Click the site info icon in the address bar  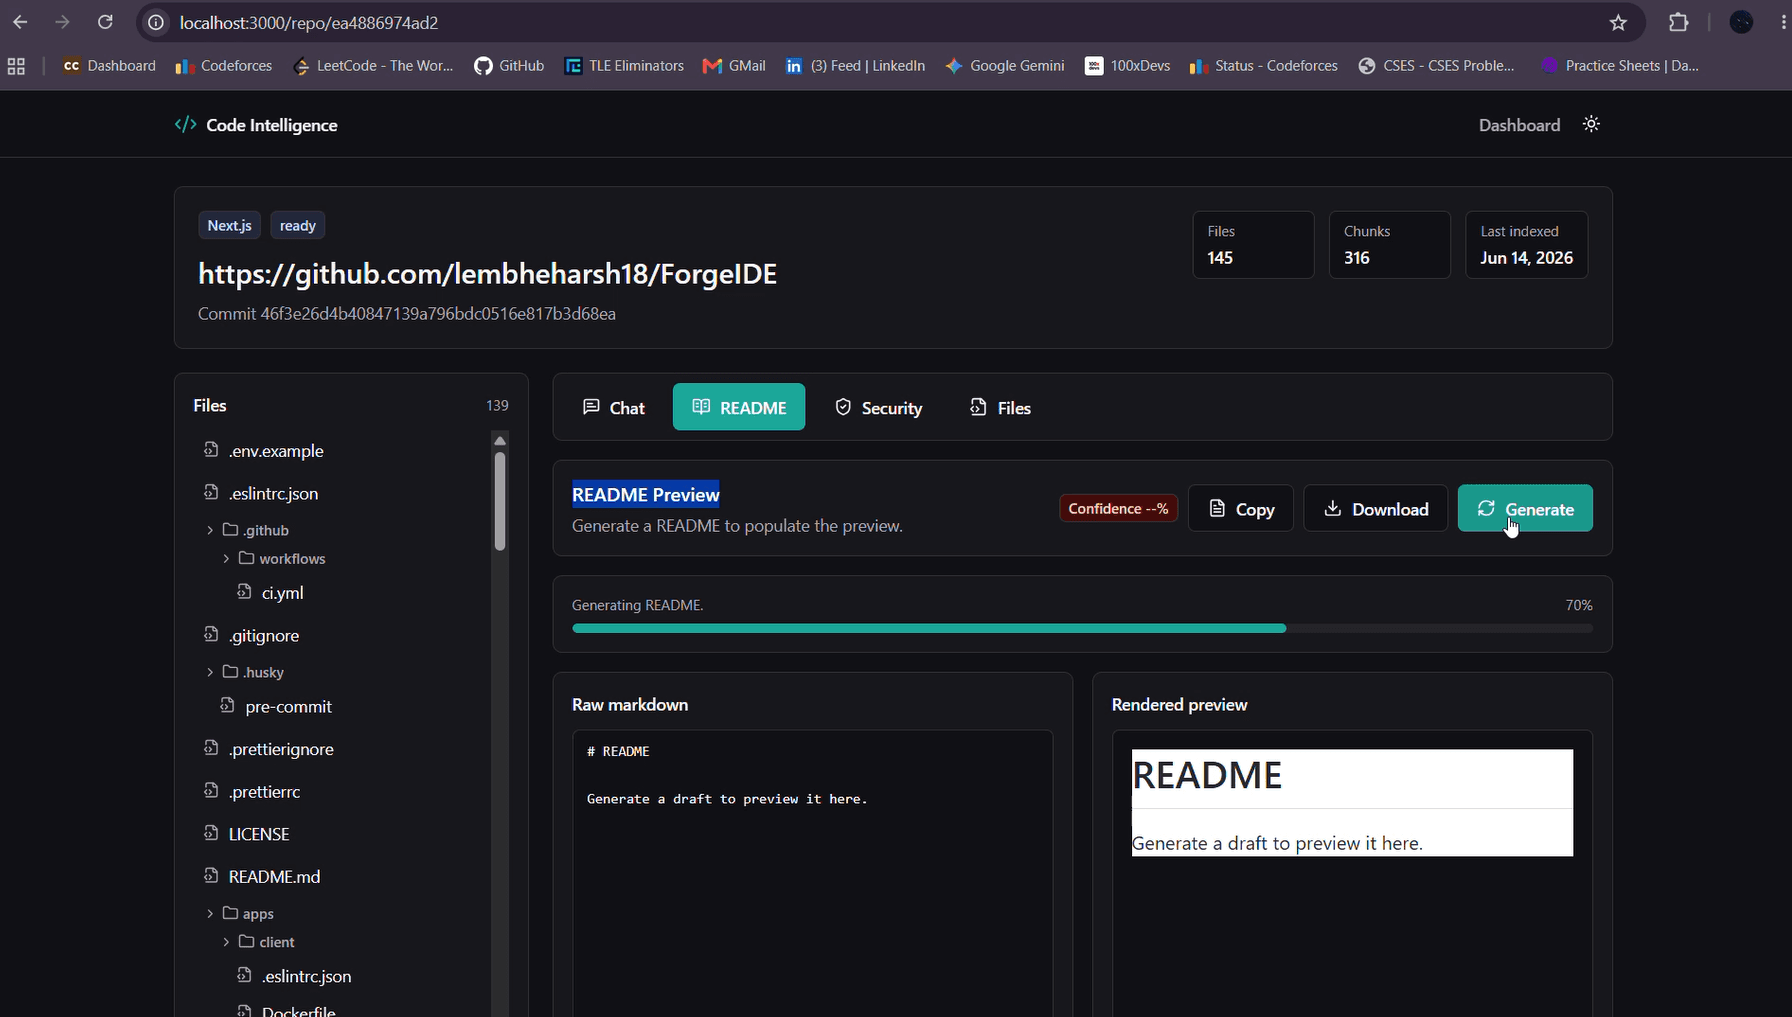(x=156, y=22)
